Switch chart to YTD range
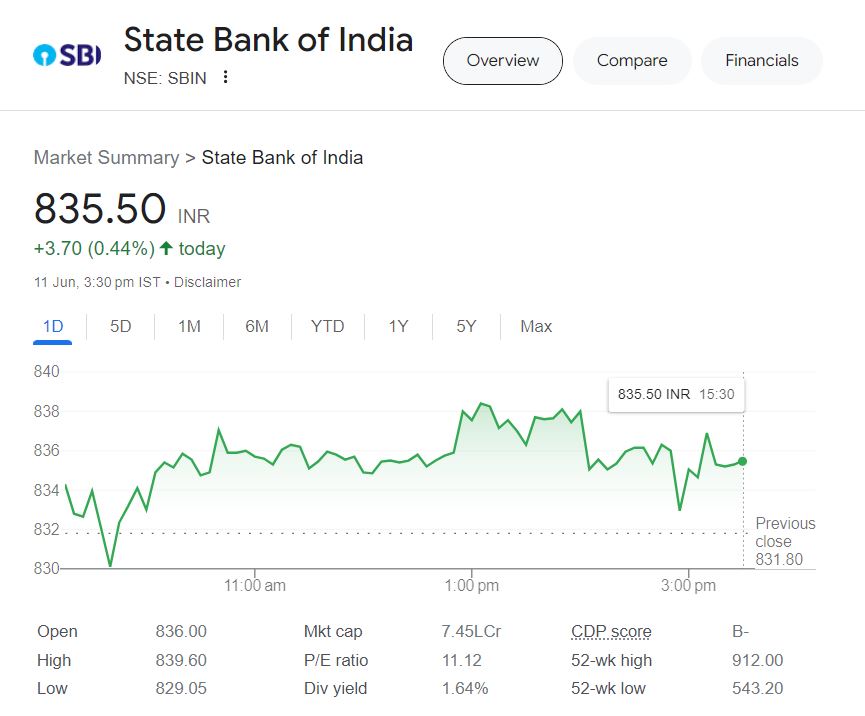This screenshot has height=716, width=865. [x=327, y=326]
